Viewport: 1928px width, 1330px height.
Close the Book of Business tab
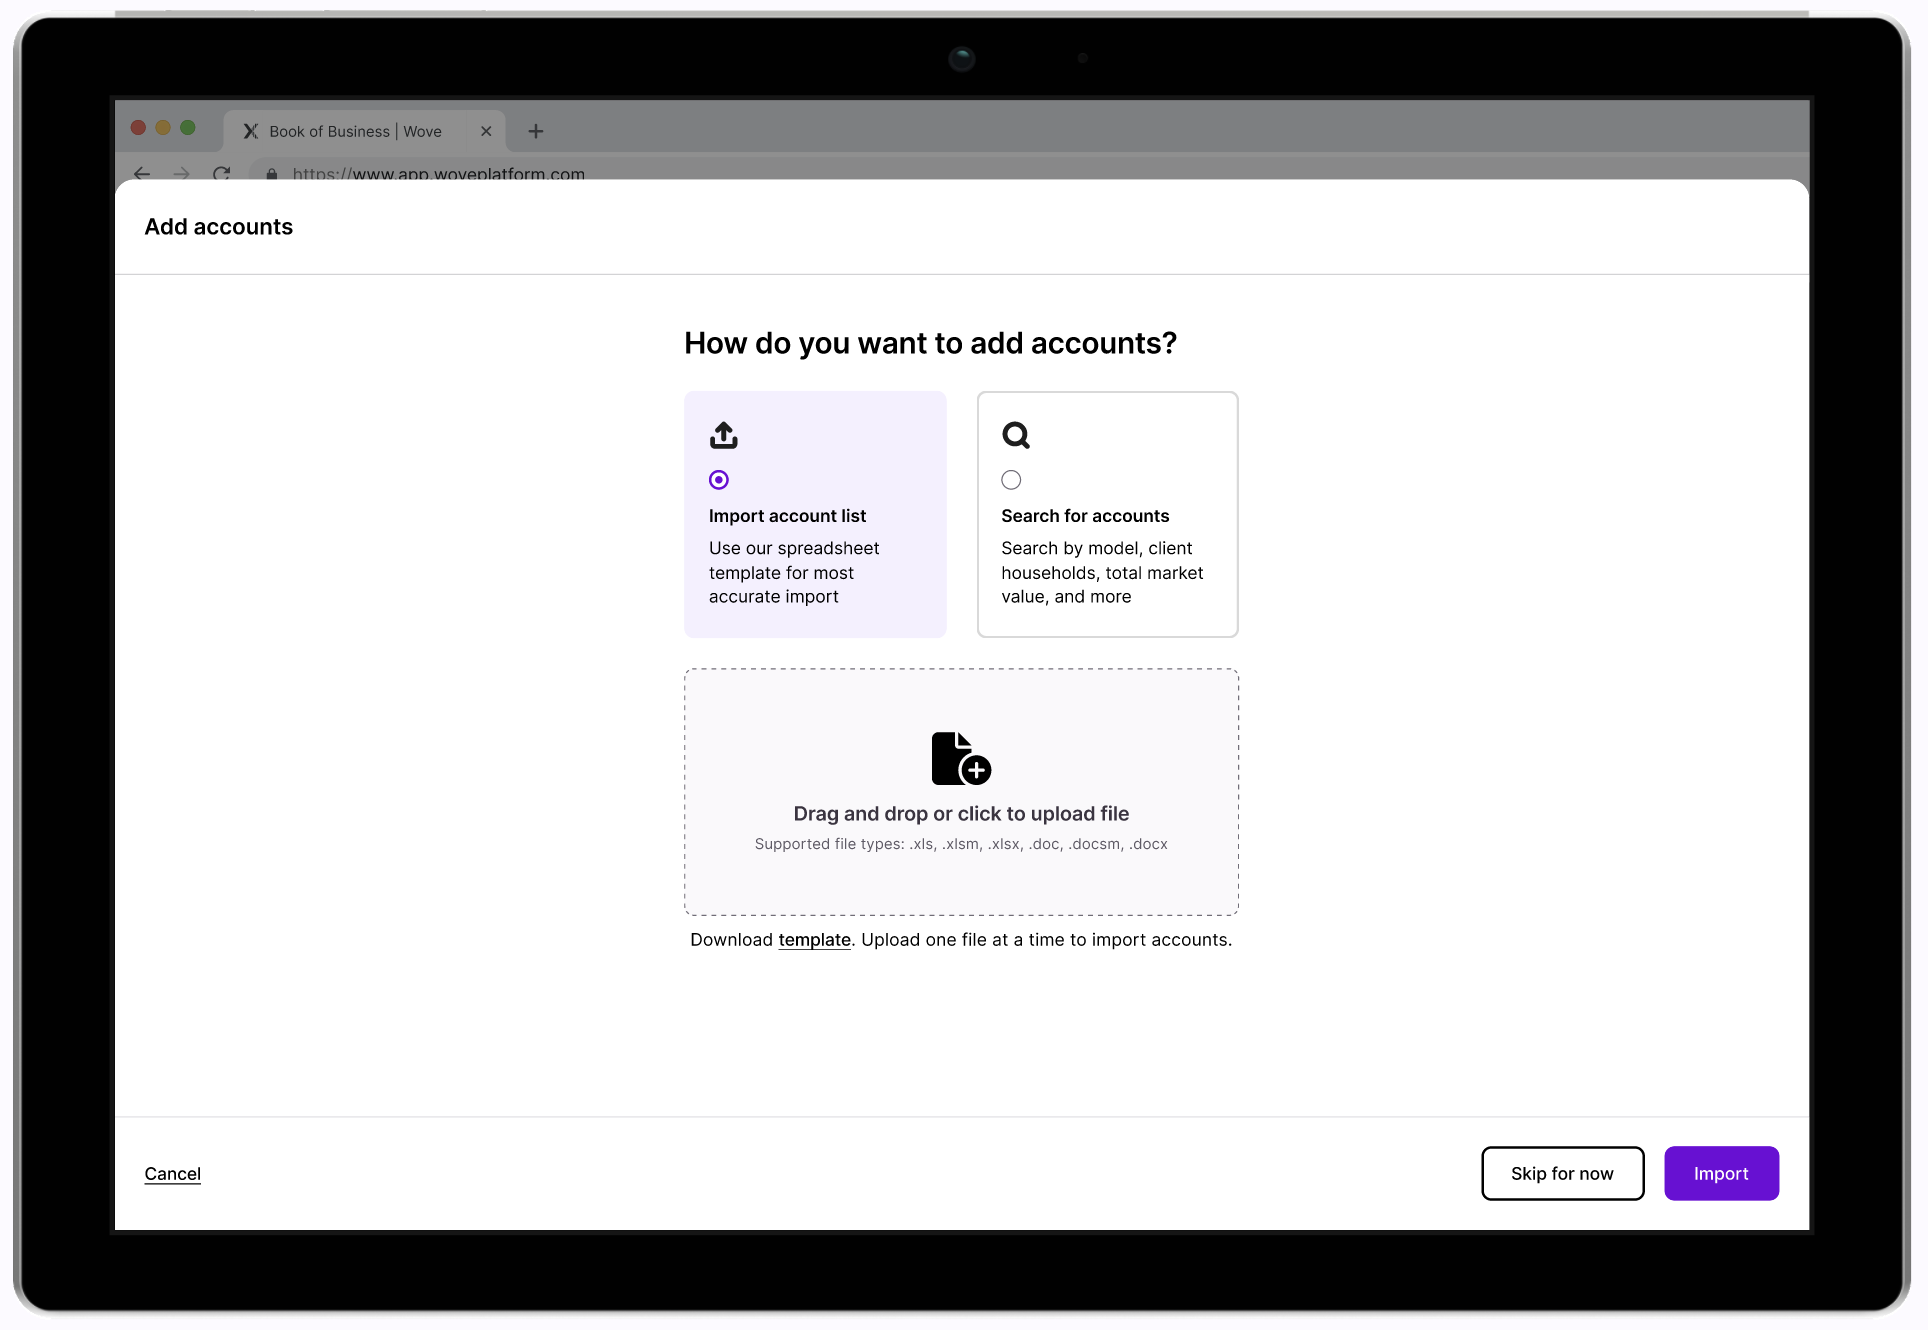click(486, 131)
